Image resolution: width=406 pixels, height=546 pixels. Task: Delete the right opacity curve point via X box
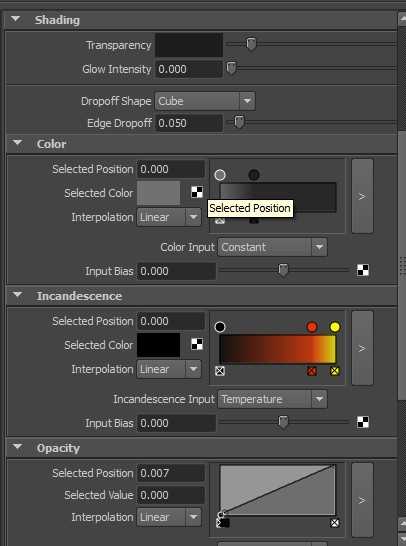coord(335,523)
